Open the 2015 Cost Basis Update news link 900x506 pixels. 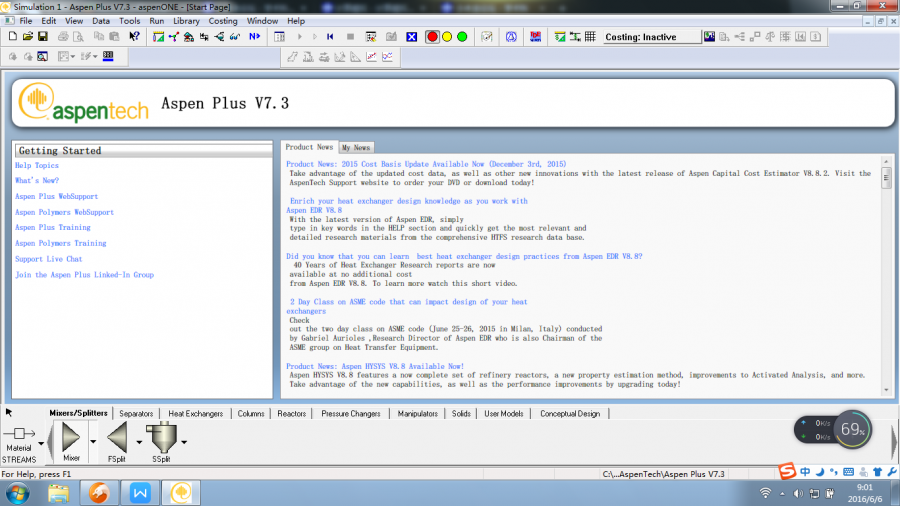(x=426, y=164)
